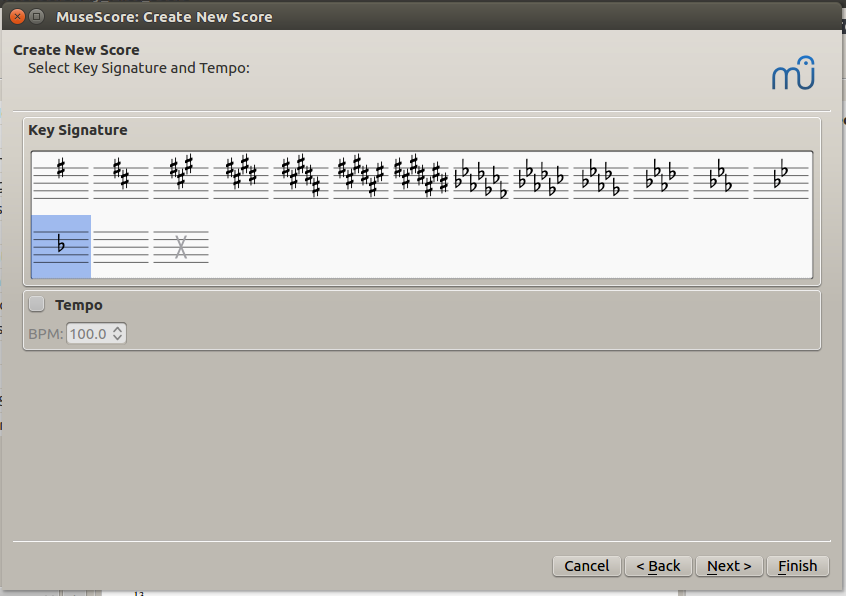Click the Cancel button
Screen dimensions: 846x596
[586, 566]
